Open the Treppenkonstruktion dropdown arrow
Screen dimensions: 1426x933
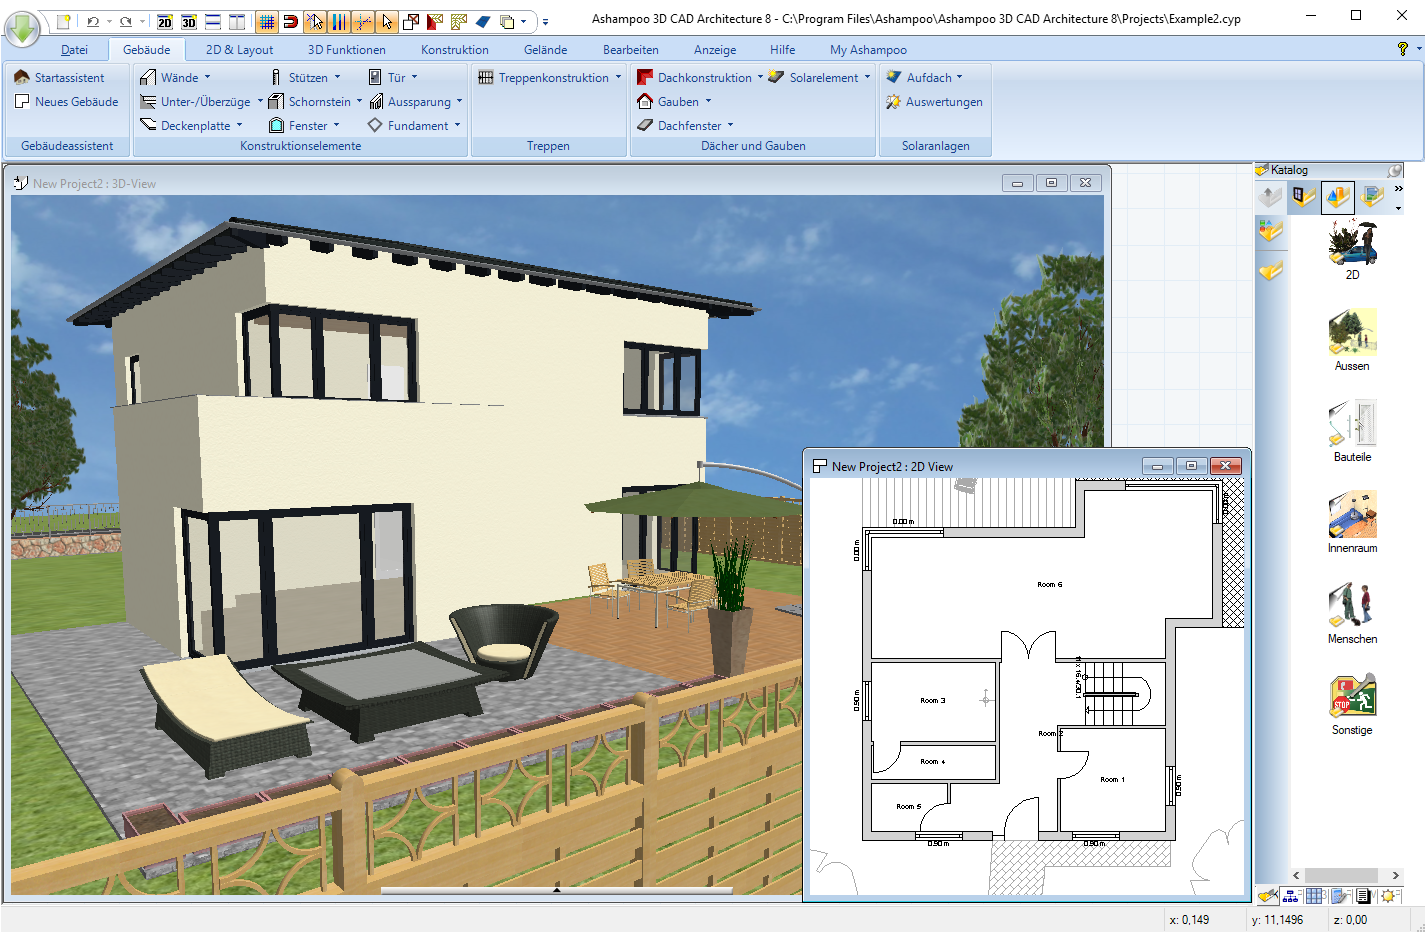(618, 78)
